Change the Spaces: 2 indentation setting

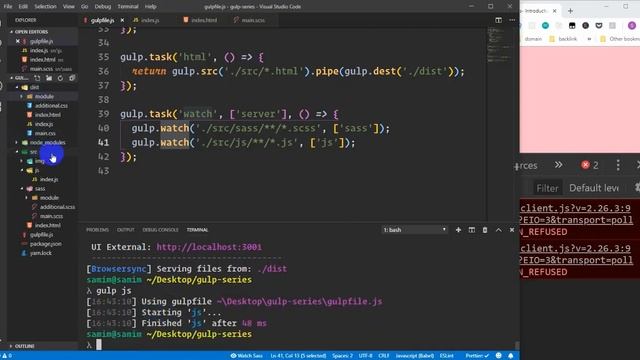342,356
